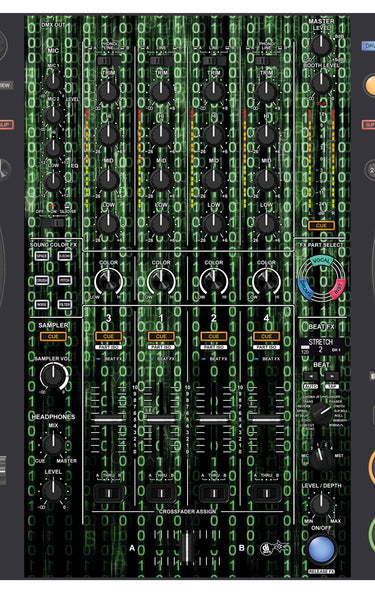
Task: Activate the SPACE sound color FX button
Action: (42, 256)
